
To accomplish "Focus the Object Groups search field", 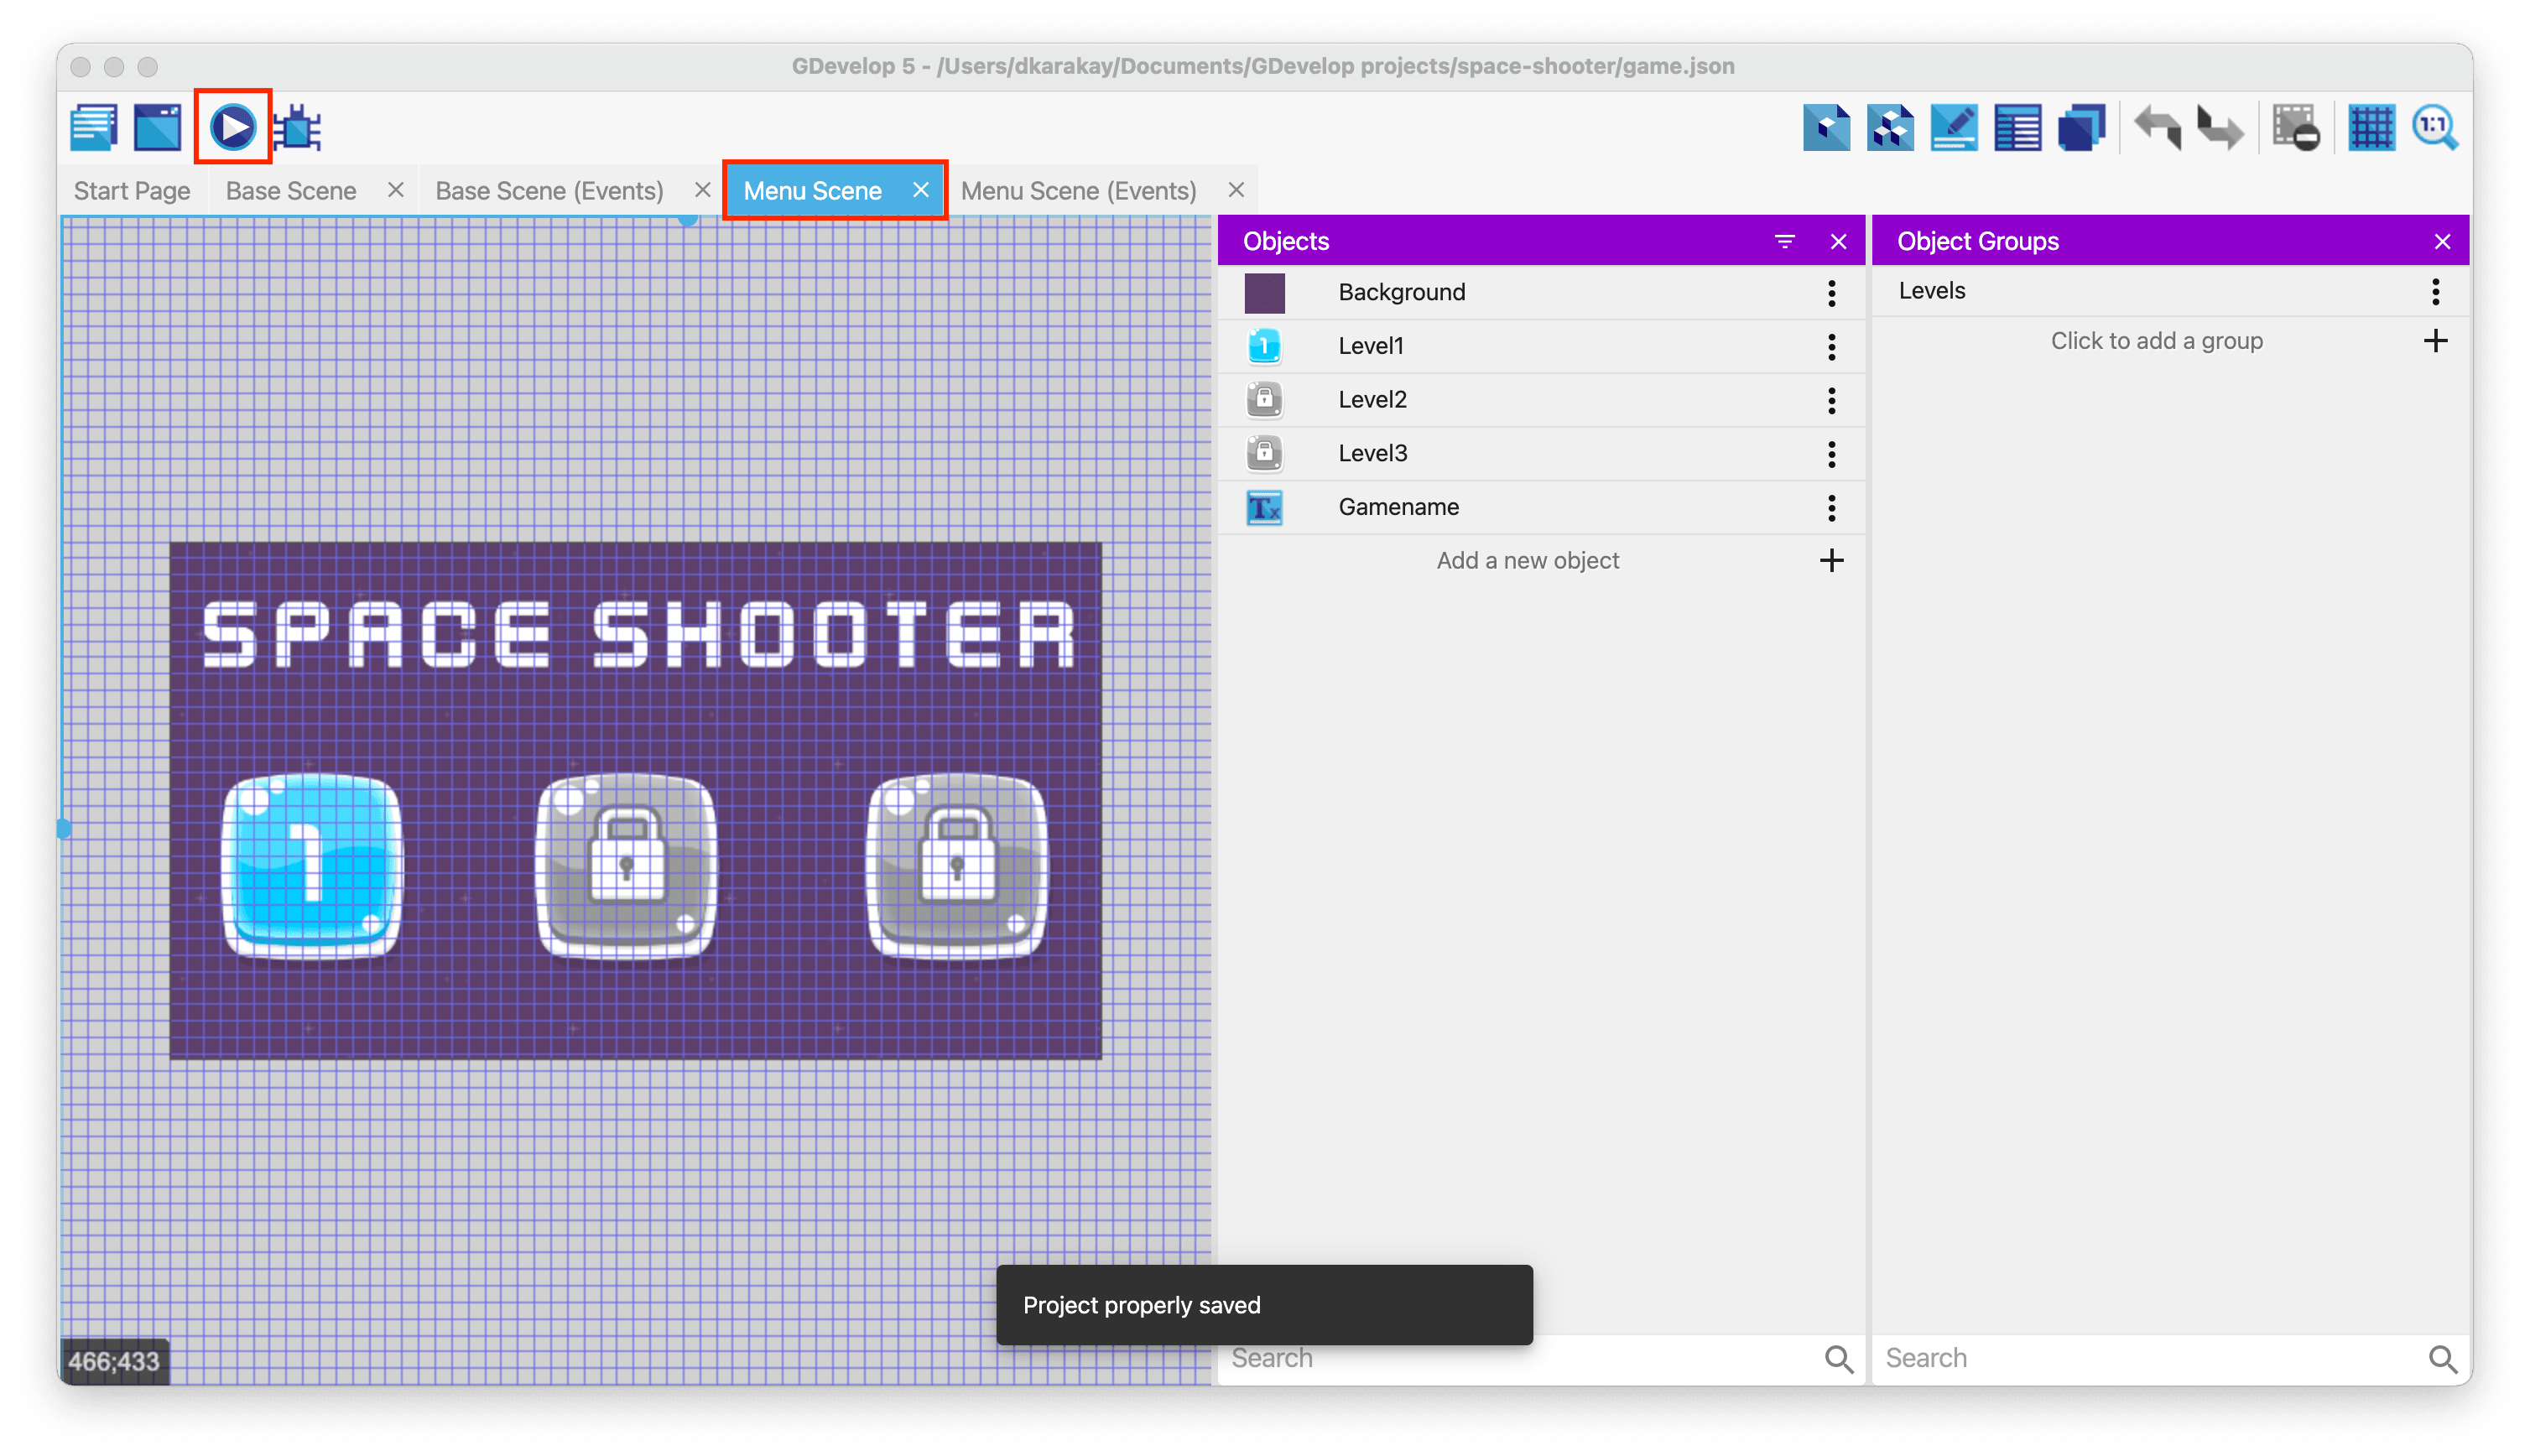I will point(2150,1357).
